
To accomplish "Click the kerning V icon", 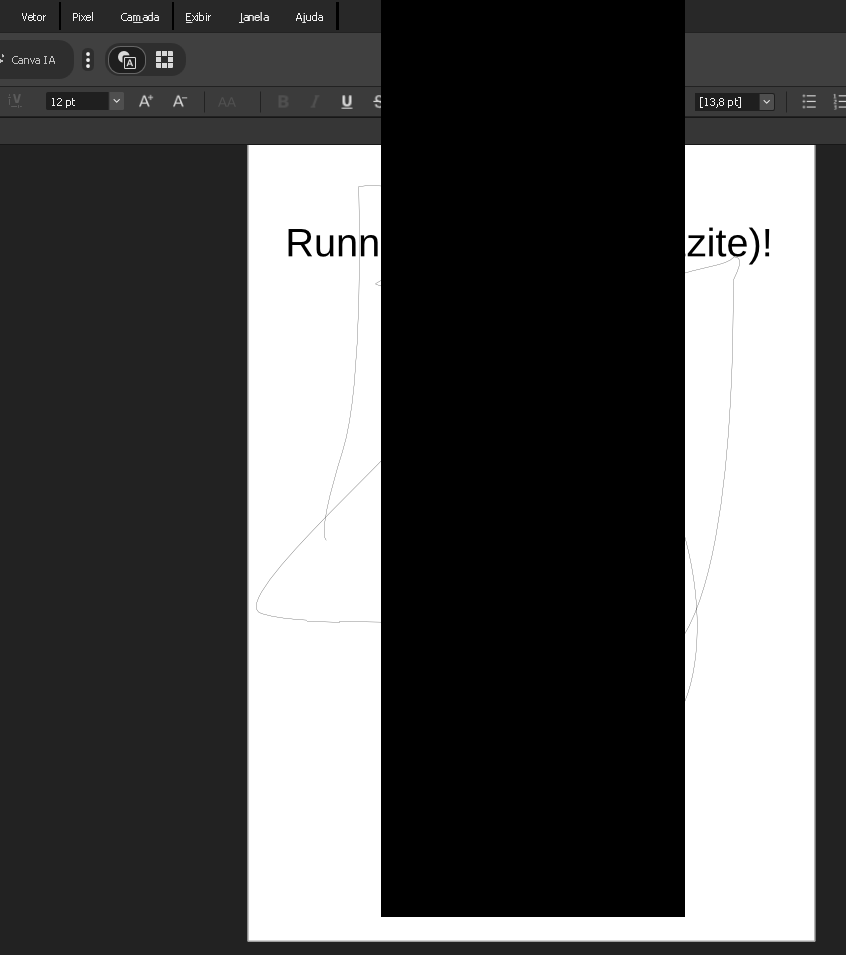I will pyautogui.click(x=15, y=101).
